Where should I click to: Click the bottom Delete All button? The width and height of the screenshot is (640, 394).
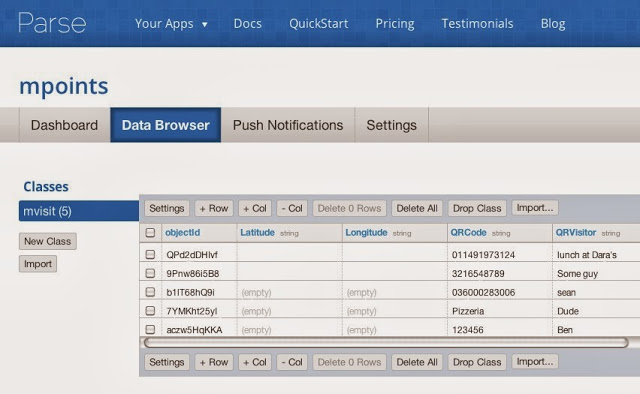417,362
